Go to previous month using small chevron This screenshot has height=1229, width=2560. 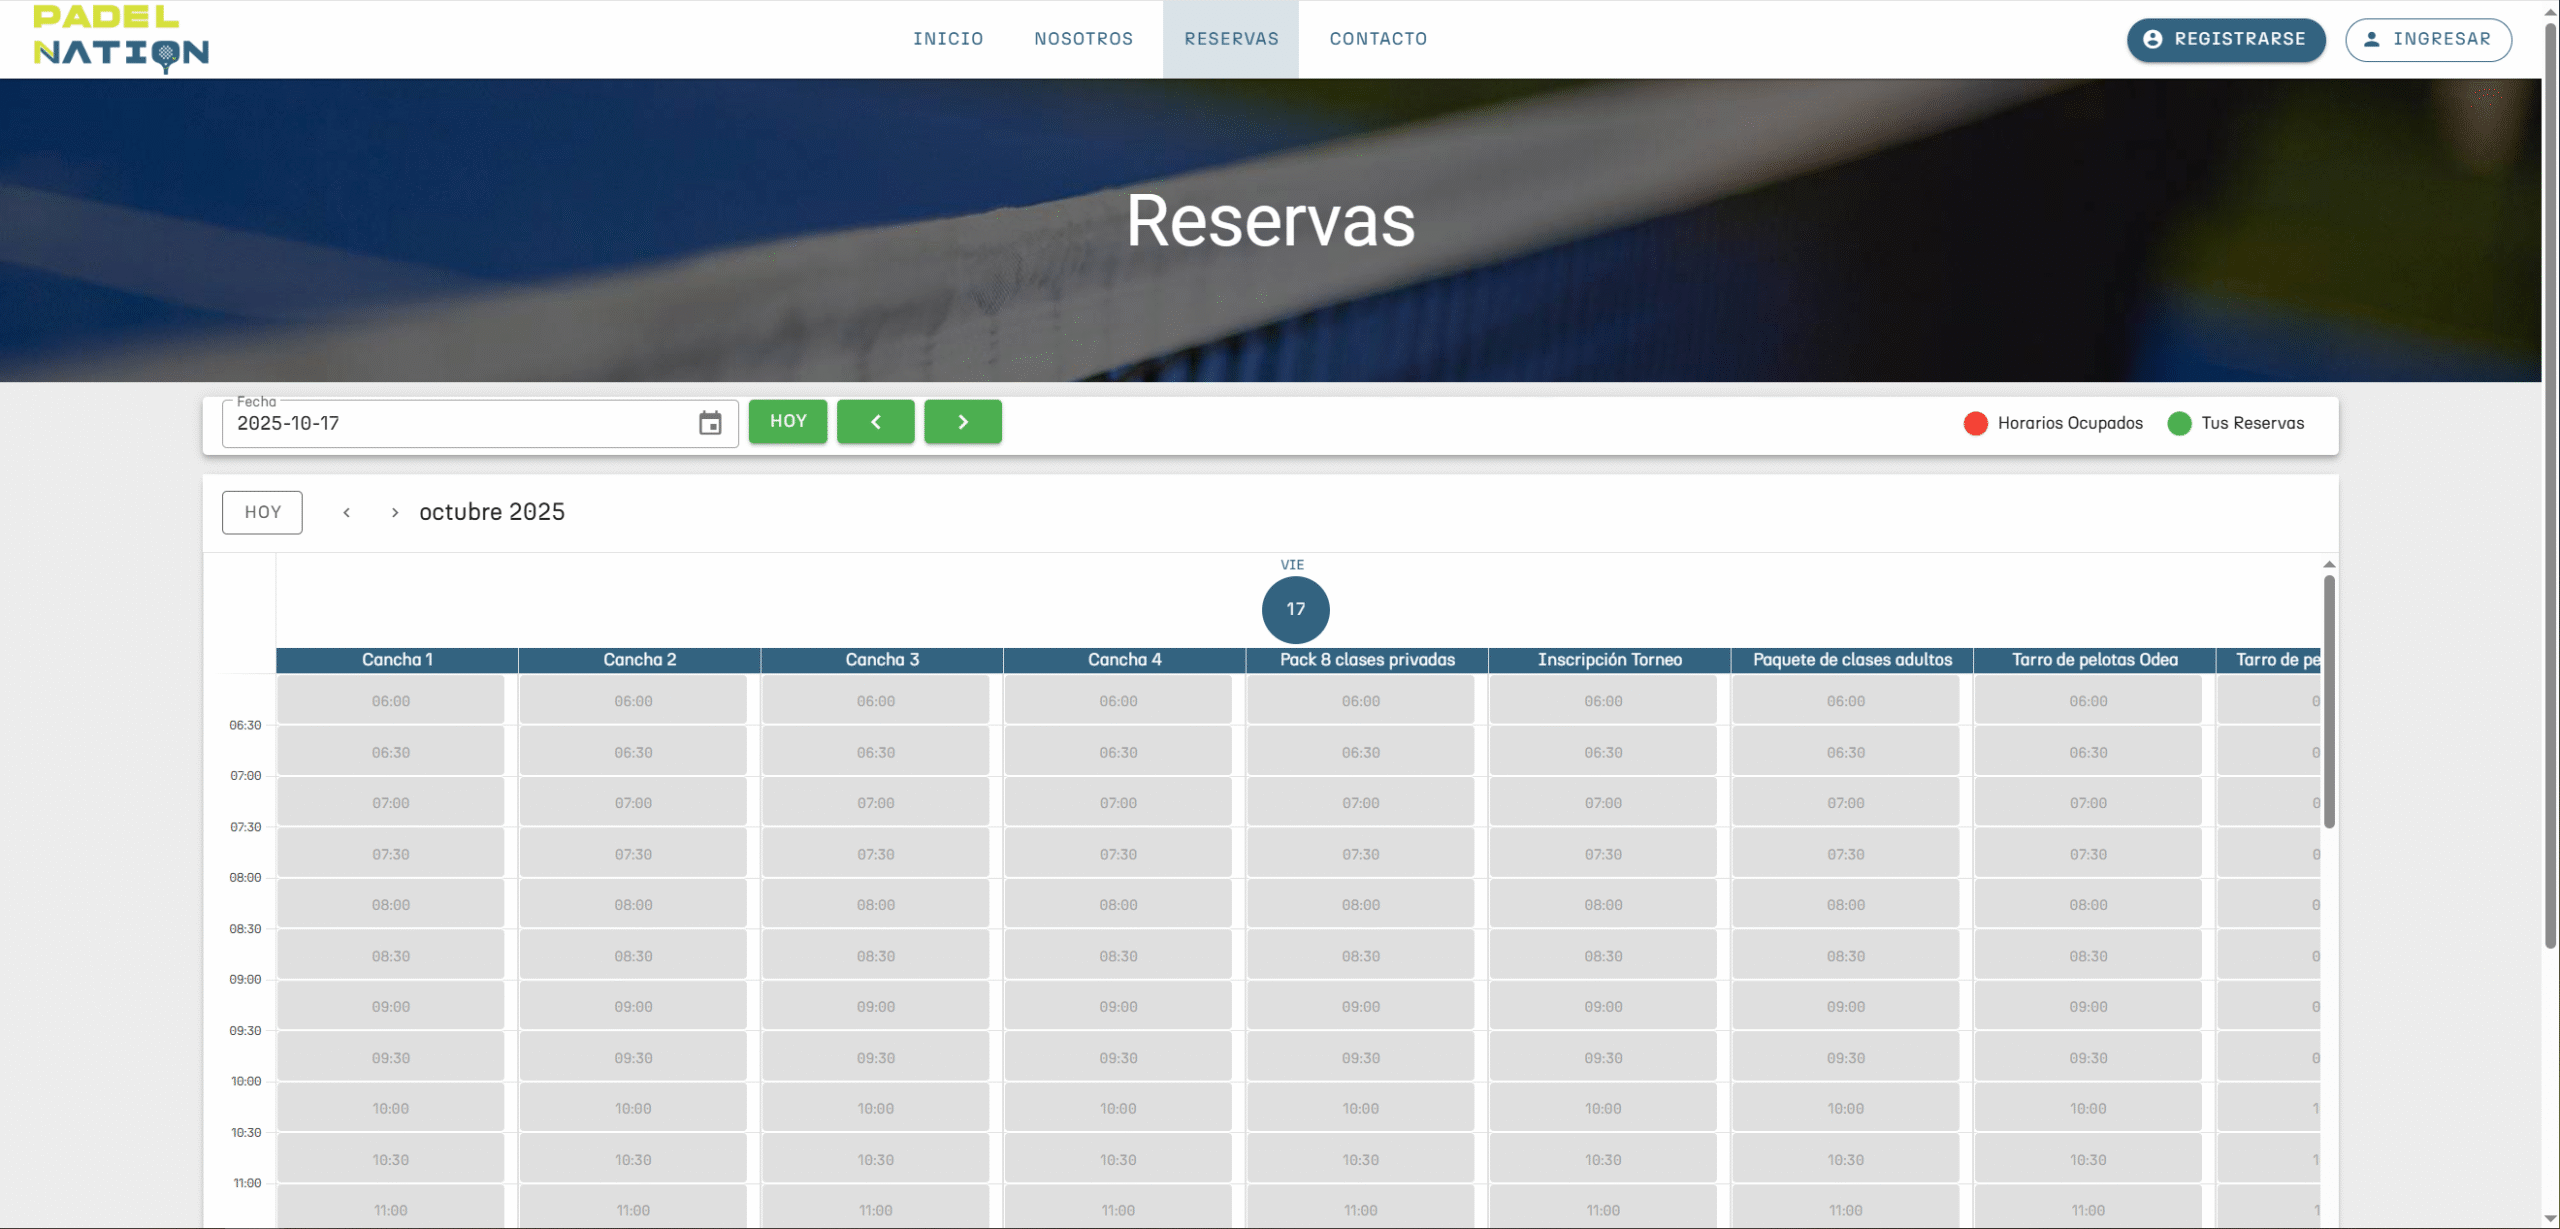[x=347, y=512]
